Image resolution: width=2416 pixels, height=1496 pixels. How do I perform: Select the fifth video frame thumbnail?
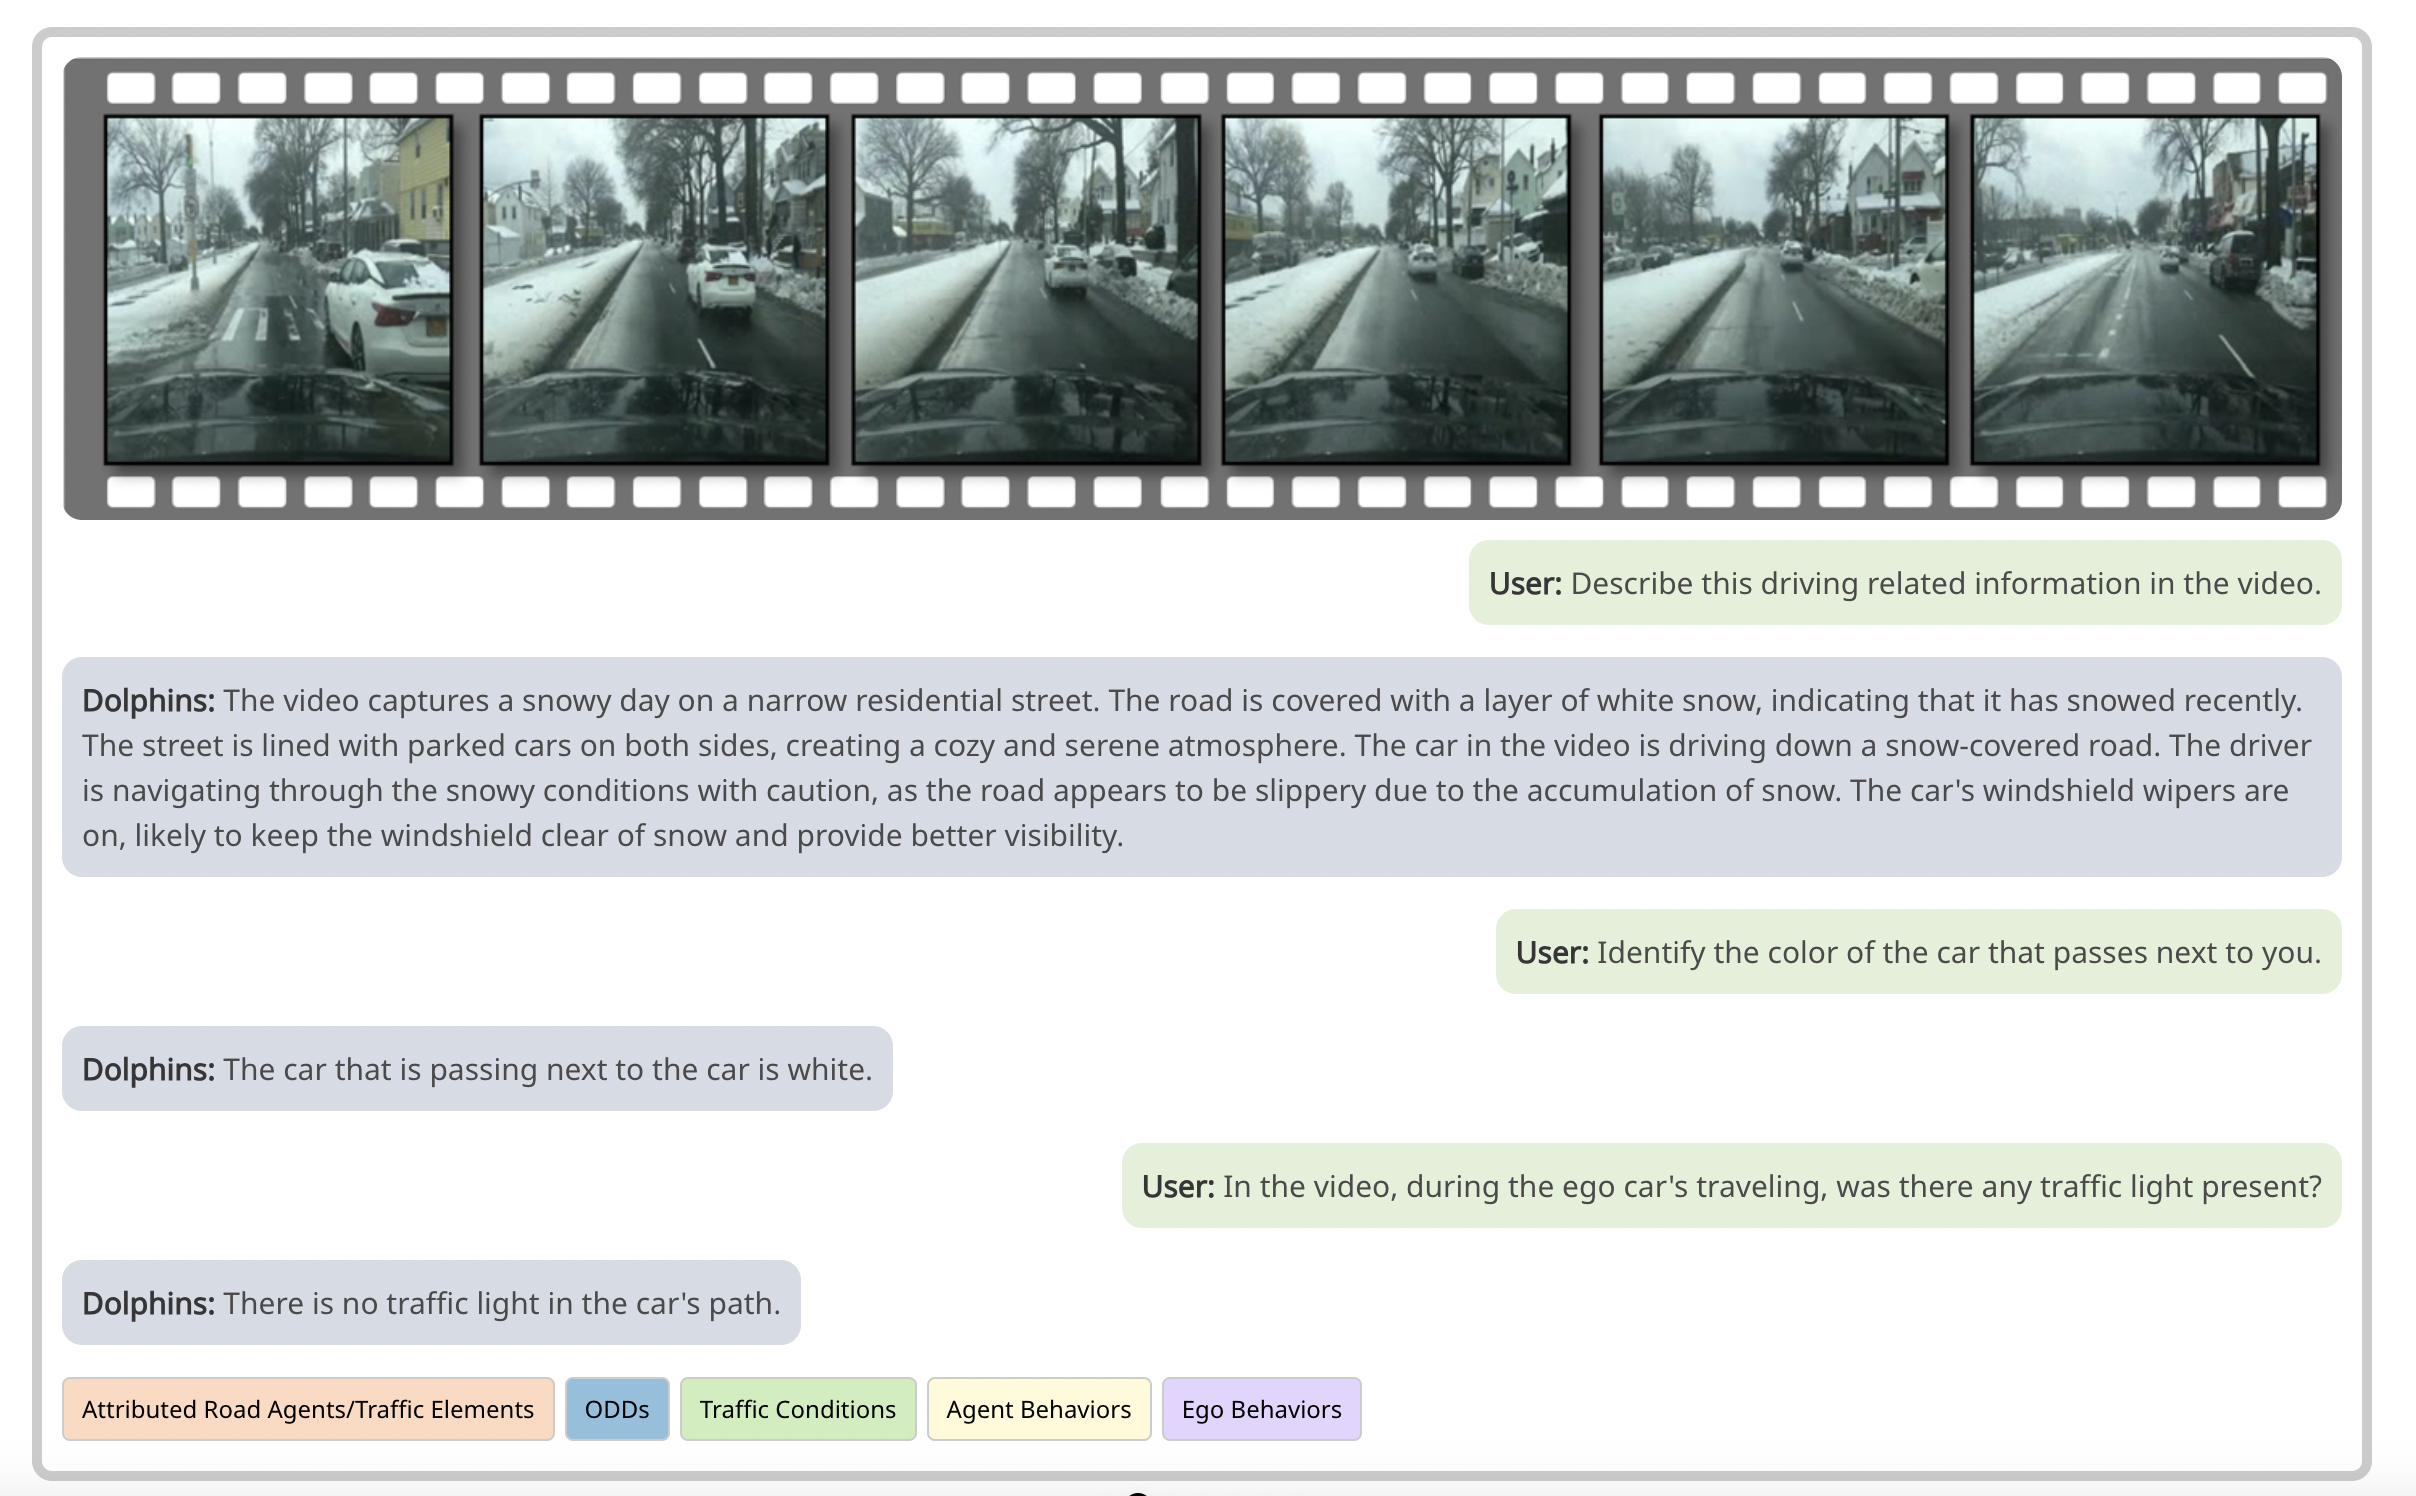(x=1773, y=289)
